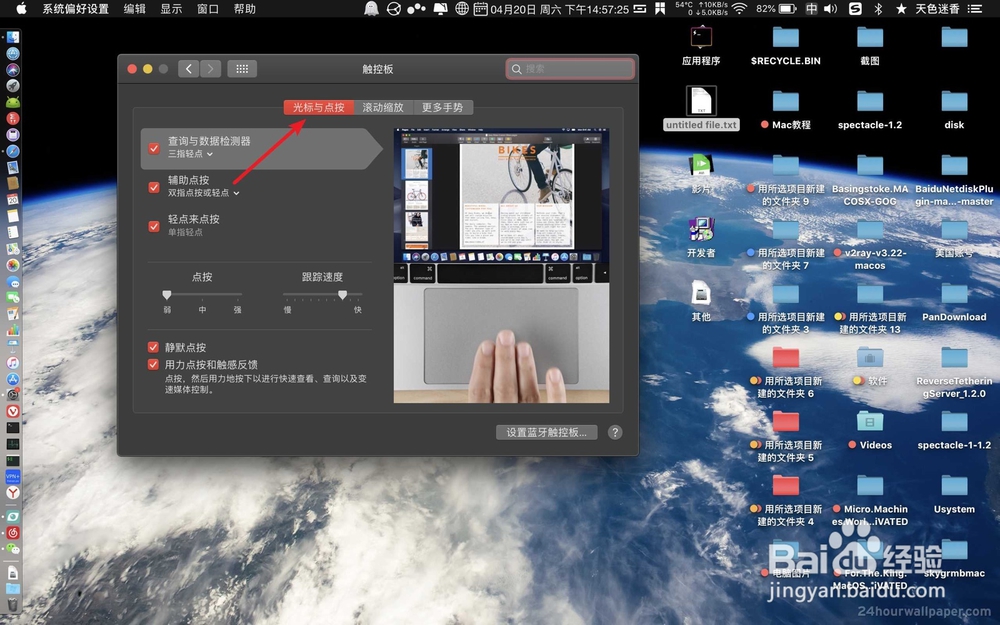The image size is (1000, 625).
Task: Switch to the 滚动缩放 tab
Action: [x=383, y=107]
